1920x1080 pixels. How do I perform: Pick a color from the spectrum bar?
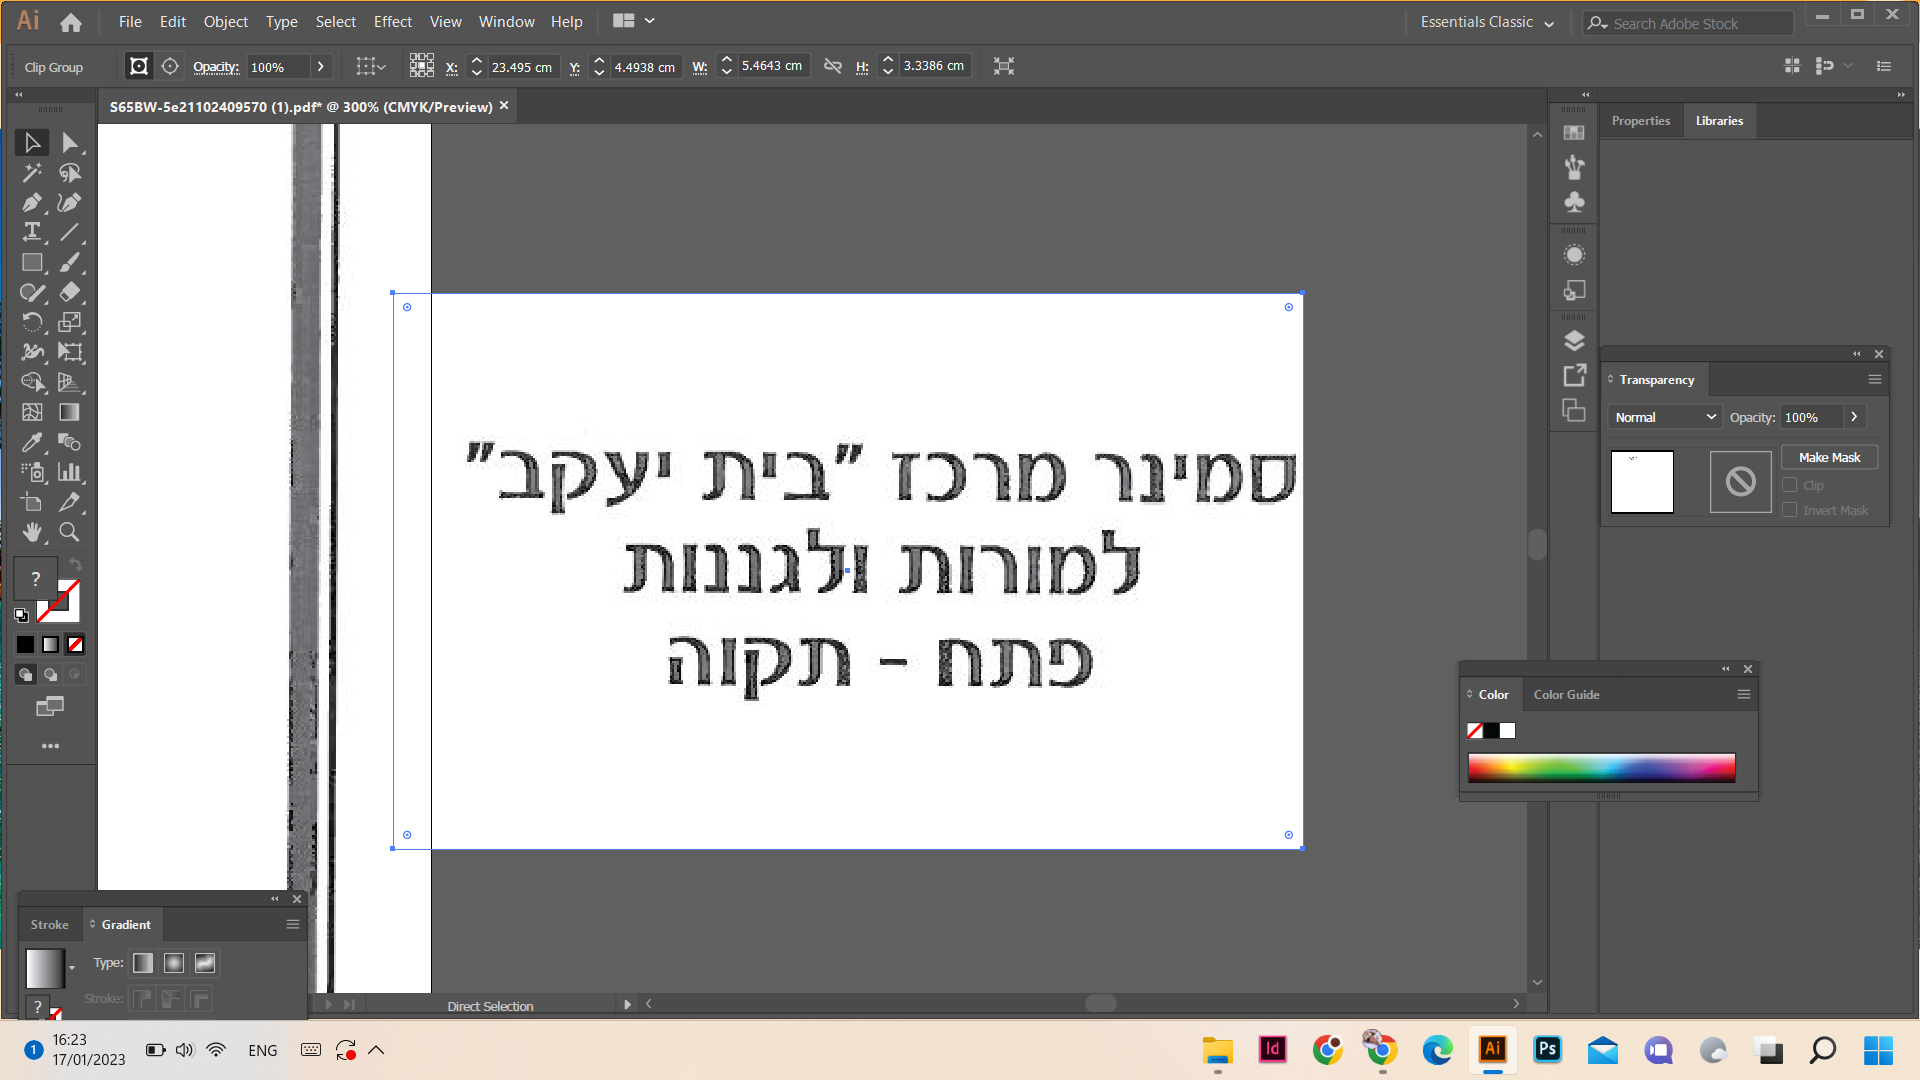tap(1600, 767)
